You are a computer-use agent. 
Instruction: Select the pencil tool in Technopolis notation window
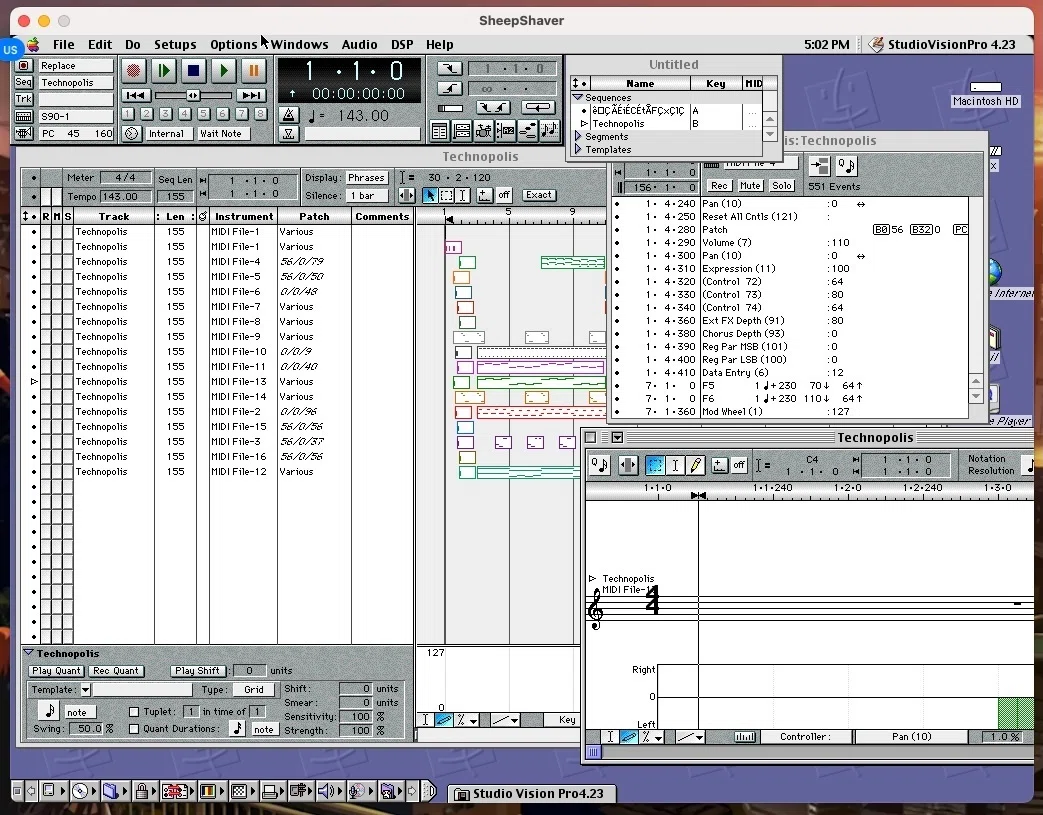(696, 465)
